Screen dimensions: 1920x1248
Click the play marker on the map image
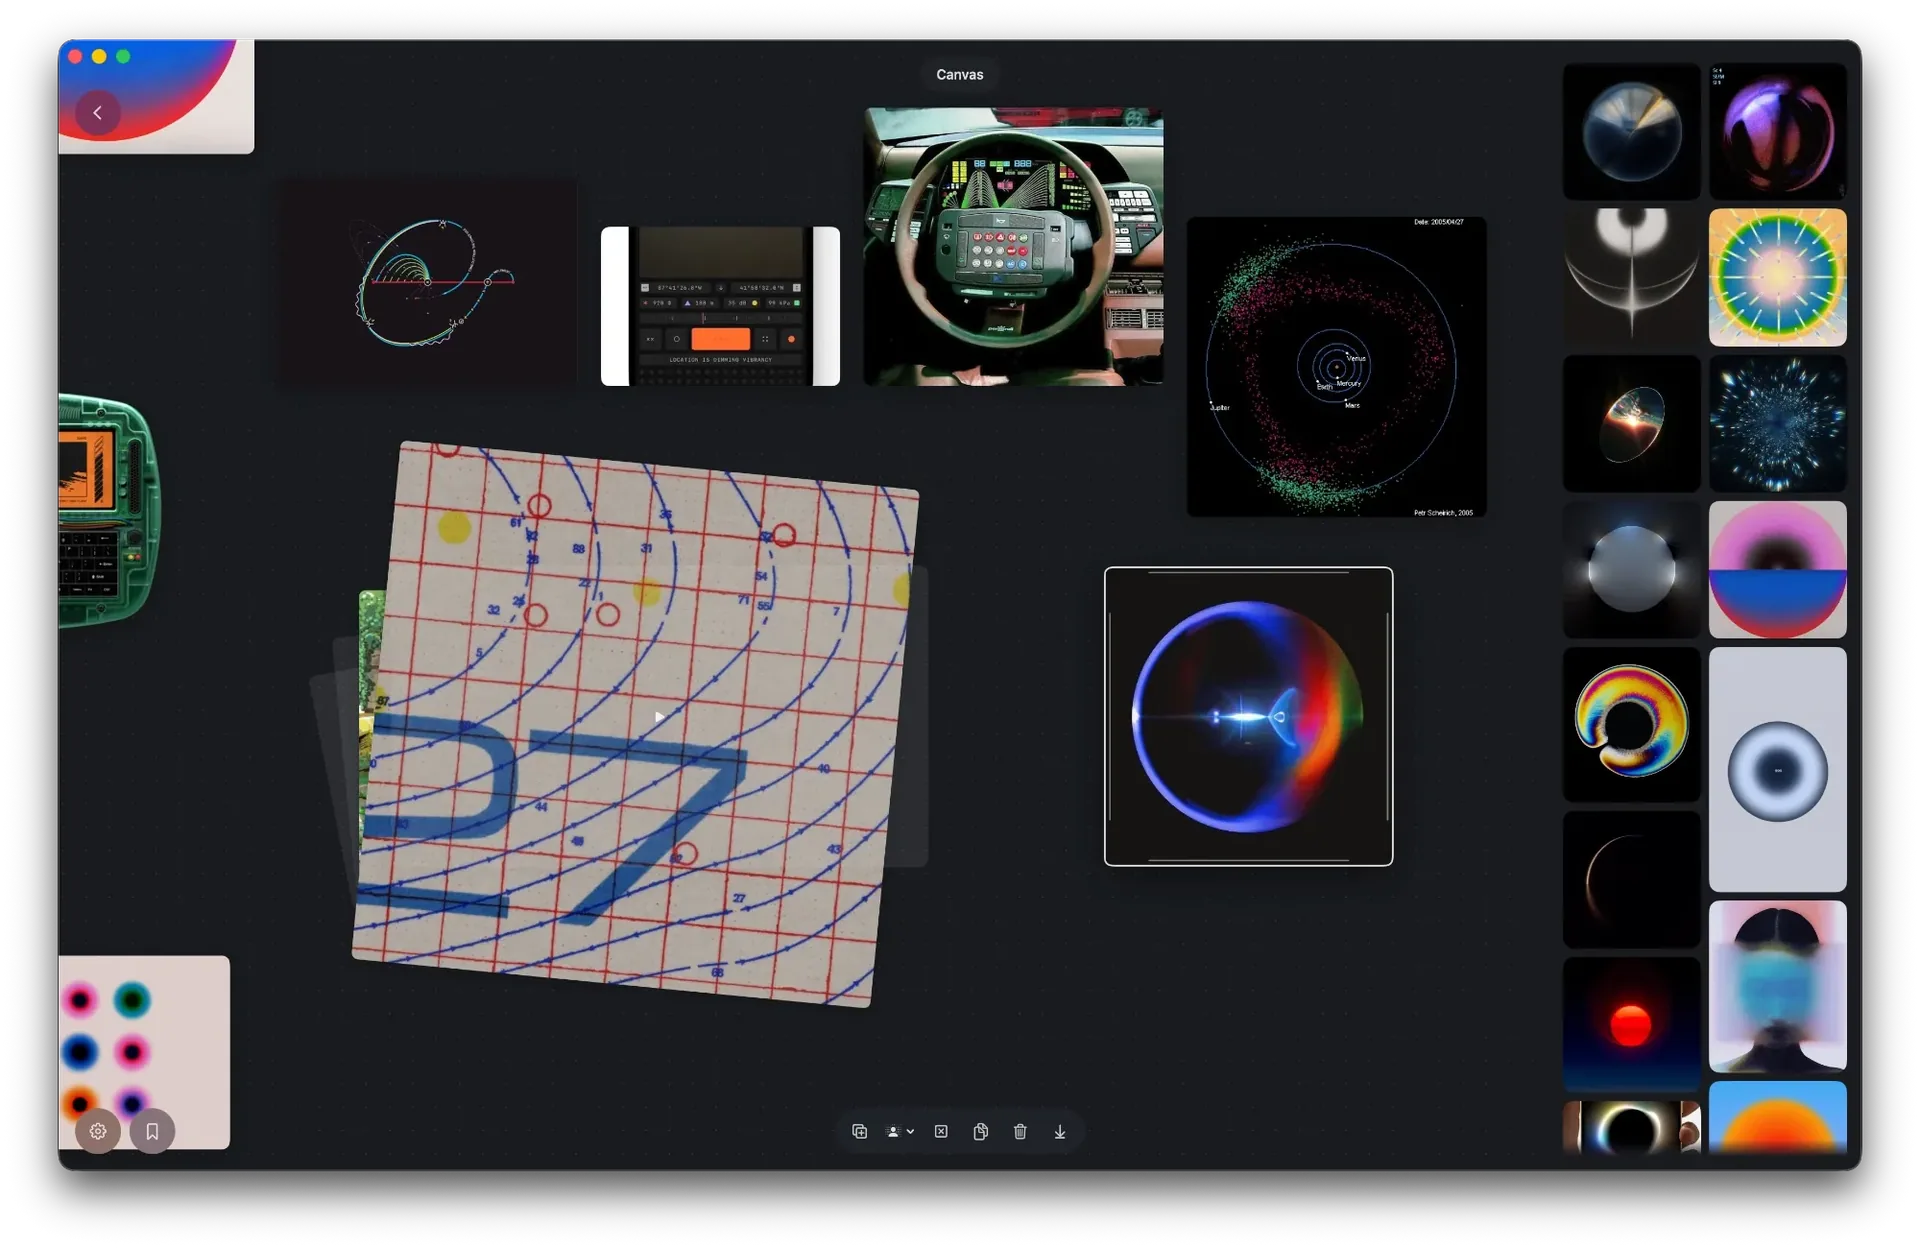(659, 716)
